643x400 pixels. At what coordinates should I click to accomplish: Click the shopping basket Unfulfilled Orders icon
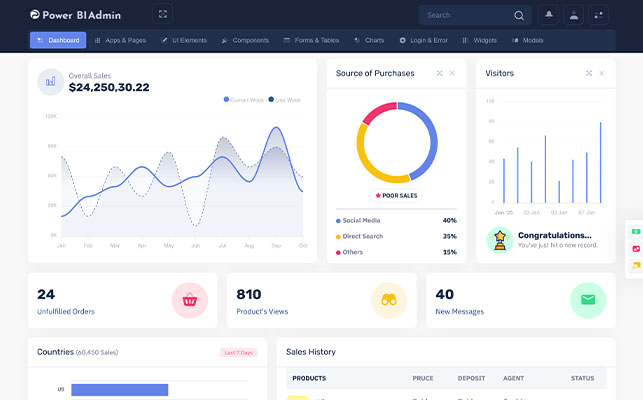(x=190, y=300)
